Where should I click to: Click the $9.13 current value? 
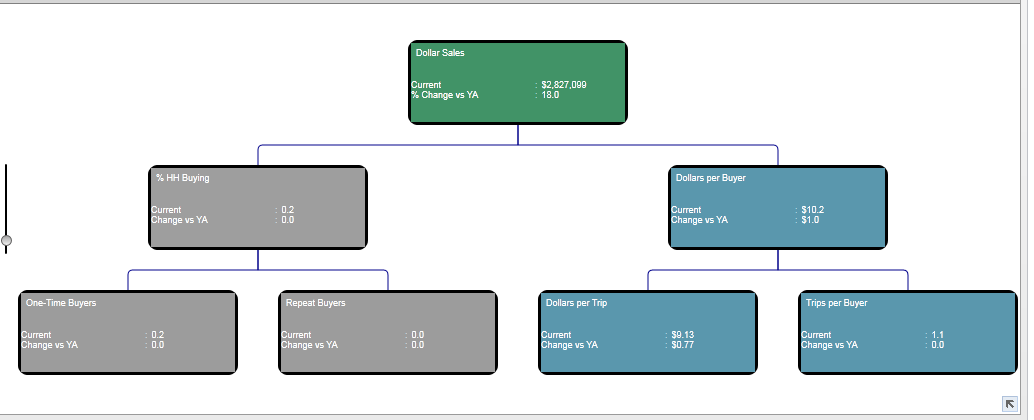pos(682,335)
